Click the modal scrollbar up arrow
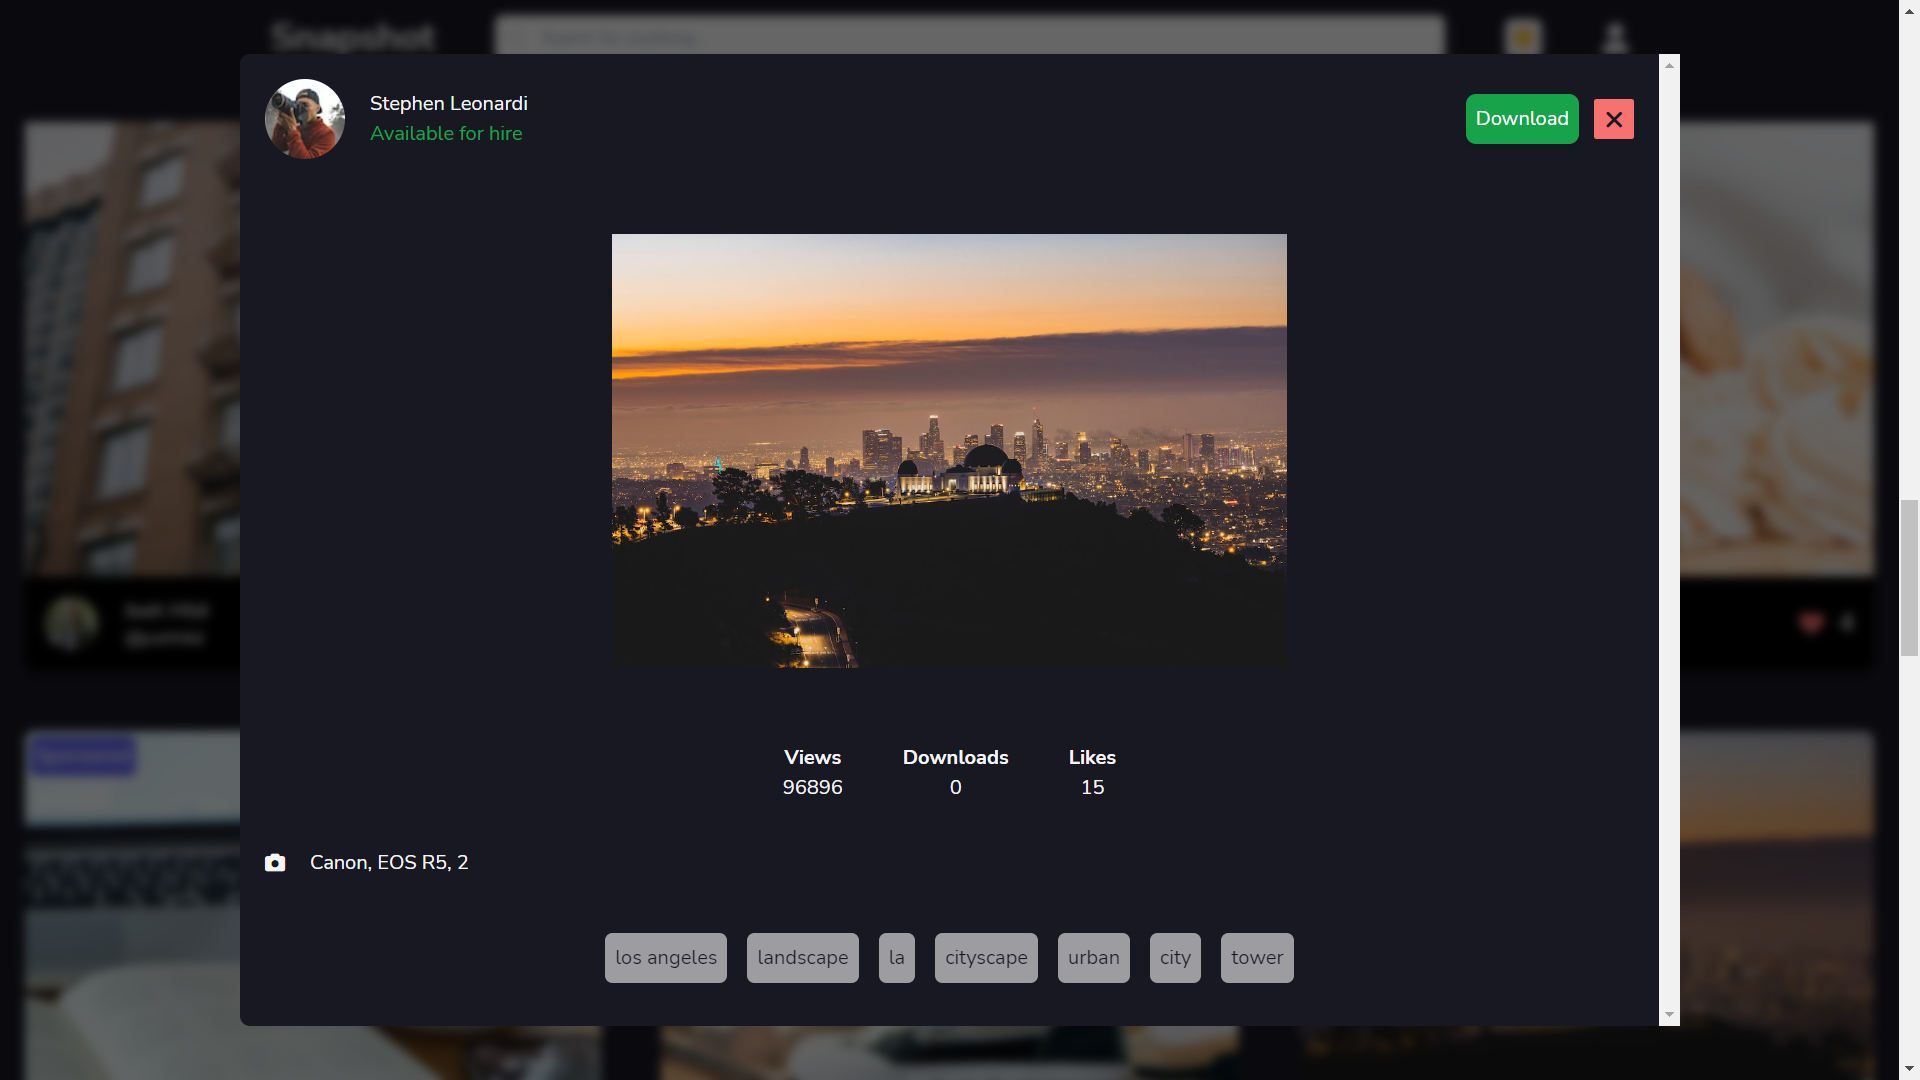This screenshot has height=1080, width=1920. [1669, 65]
